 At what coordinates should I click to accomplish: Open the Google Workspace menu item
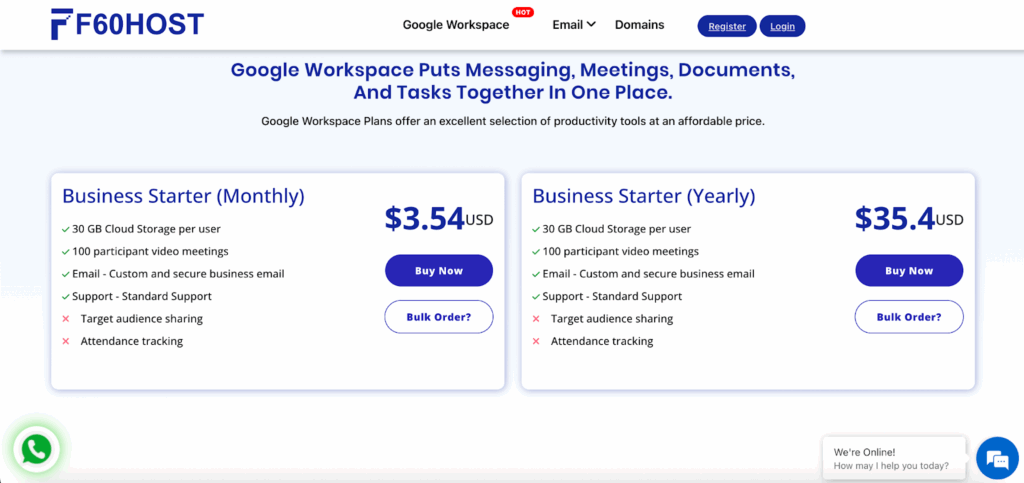(x=456, y=25)
